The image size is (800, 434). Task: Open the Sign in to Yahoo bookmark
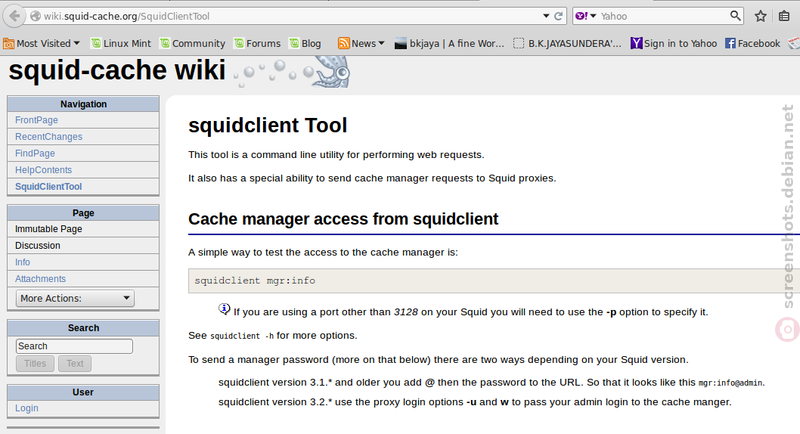point(673,43)
